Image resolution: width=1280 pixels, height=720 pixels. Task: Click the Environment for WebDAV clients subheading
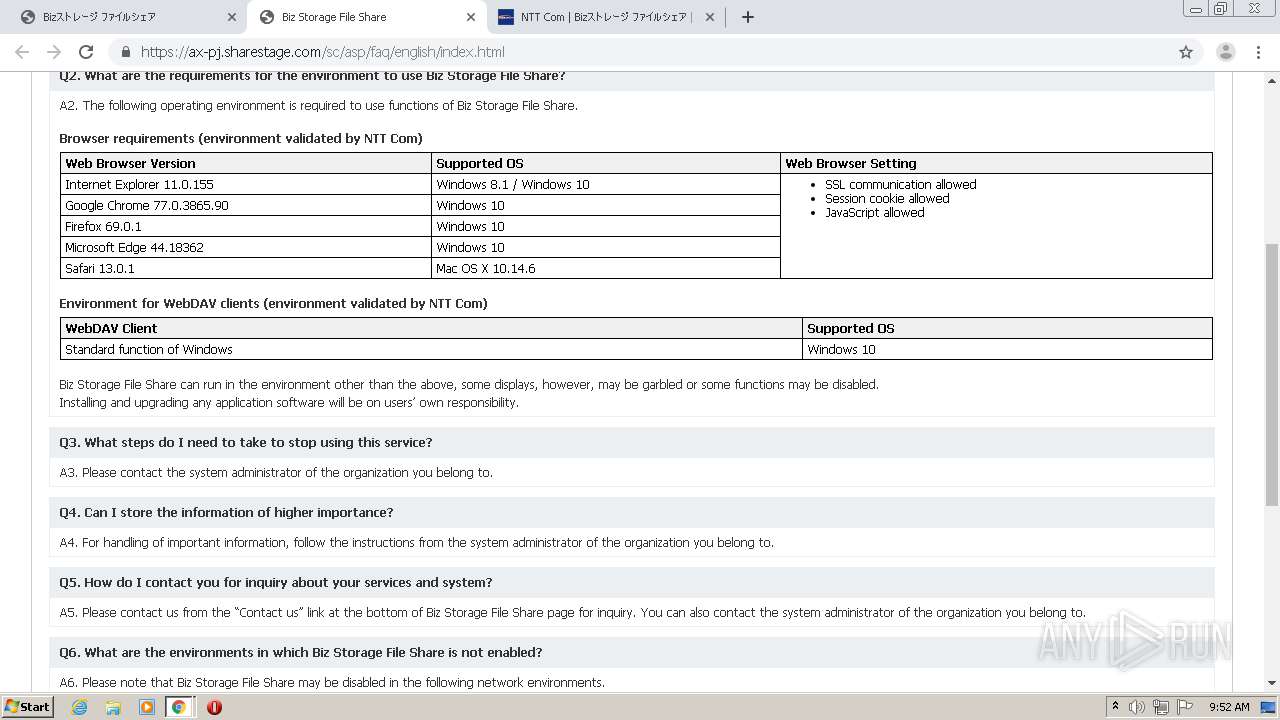(273, 303)
